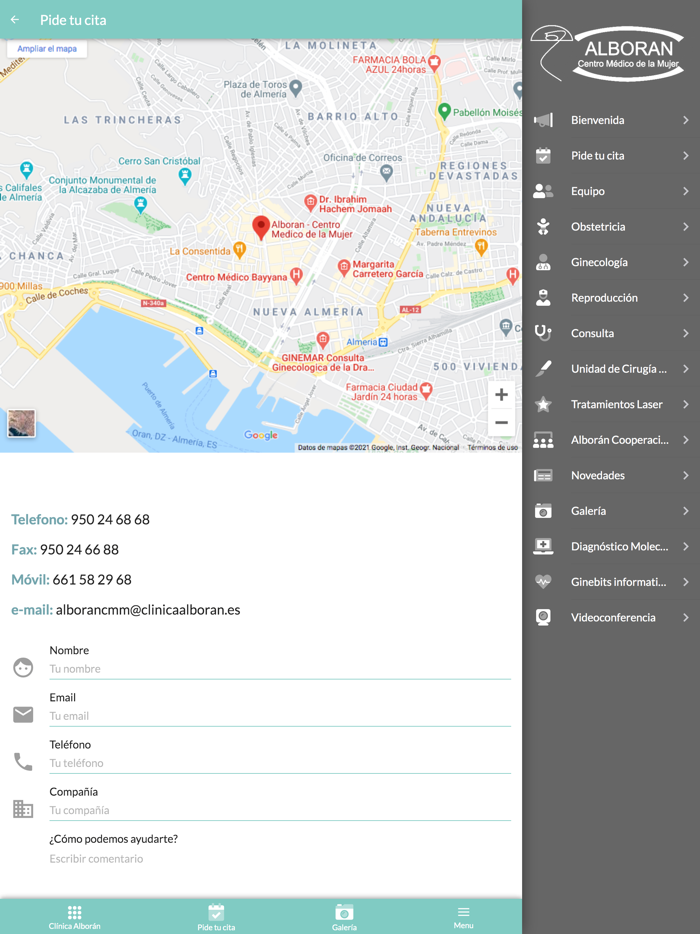The width and height of the screenshot is (700, 934).
Task: Click Margarita Carretero García marker
Action: coord(344,267)
